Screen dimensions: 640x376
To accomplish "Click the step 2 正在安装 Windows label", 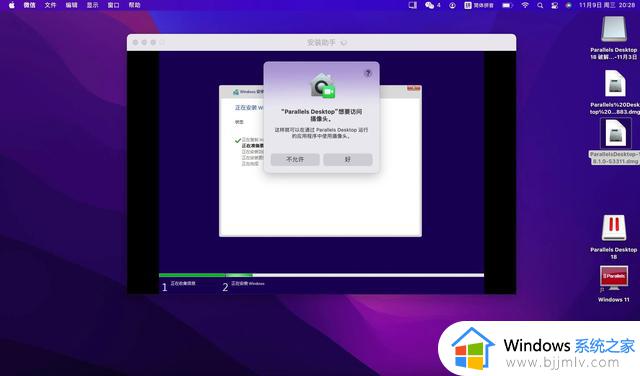I will (248, 283).
